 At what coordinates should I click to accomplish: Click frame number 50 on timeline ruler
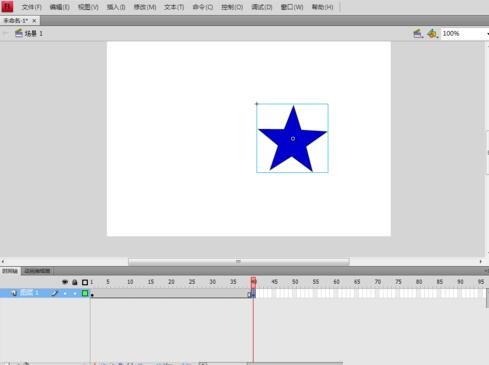pyautogui.click(x=295, y=282)
